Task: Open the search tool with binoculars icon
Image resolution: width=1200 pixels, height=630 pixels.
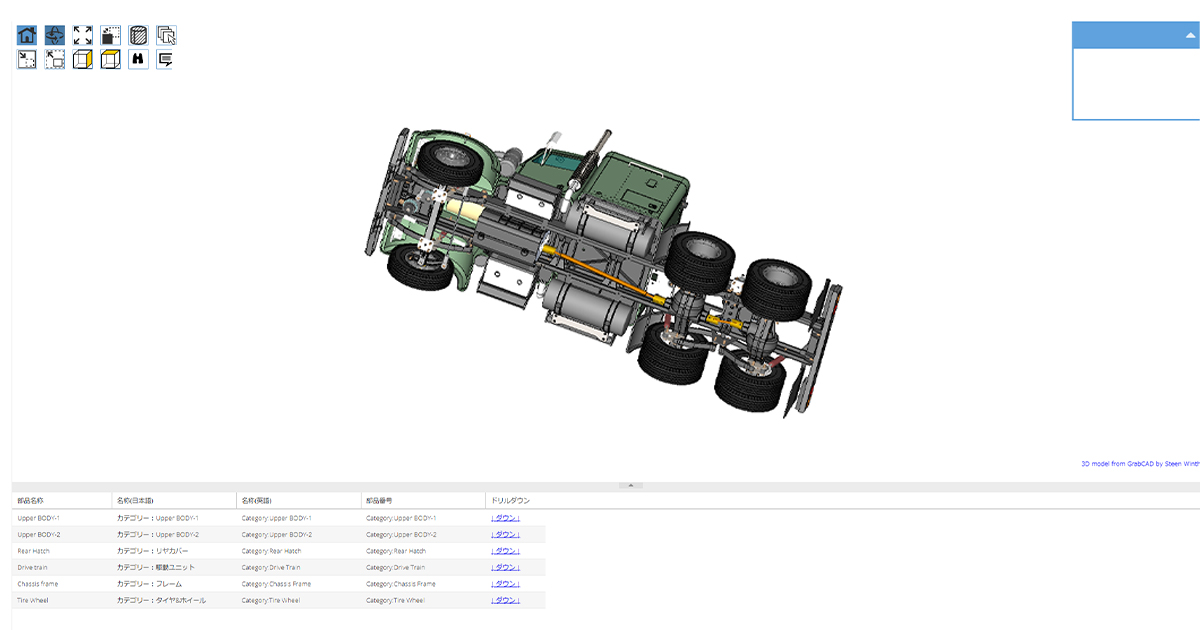Action: click(x=138, y=58)
